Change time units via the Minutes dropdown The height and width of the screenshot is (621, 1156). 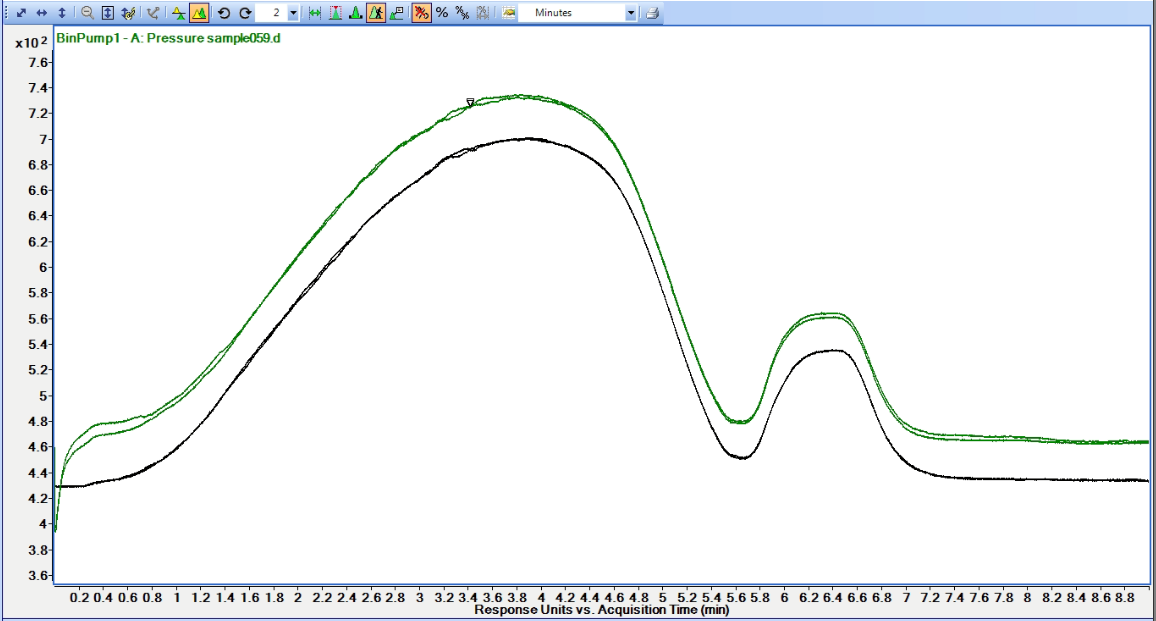point(632,13)
